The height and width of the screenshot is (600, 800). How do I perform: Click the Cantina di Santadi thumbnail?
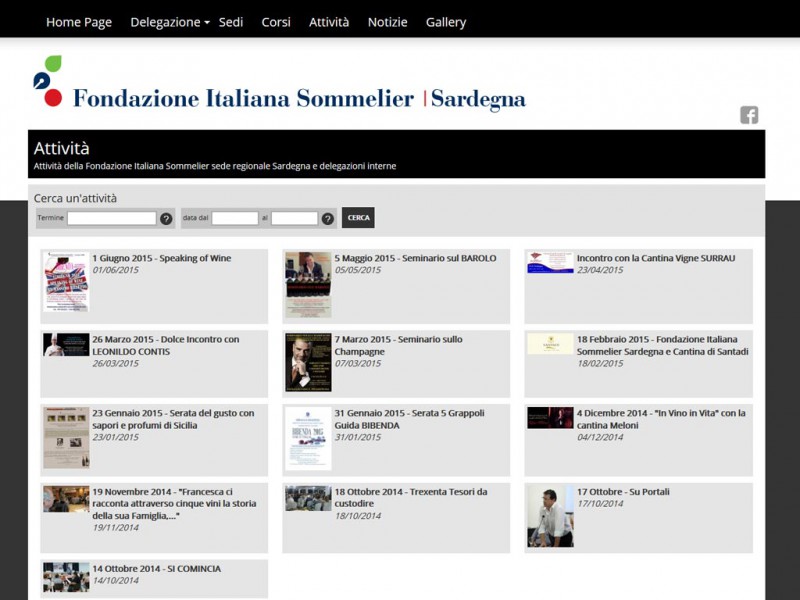pos(550,344)
